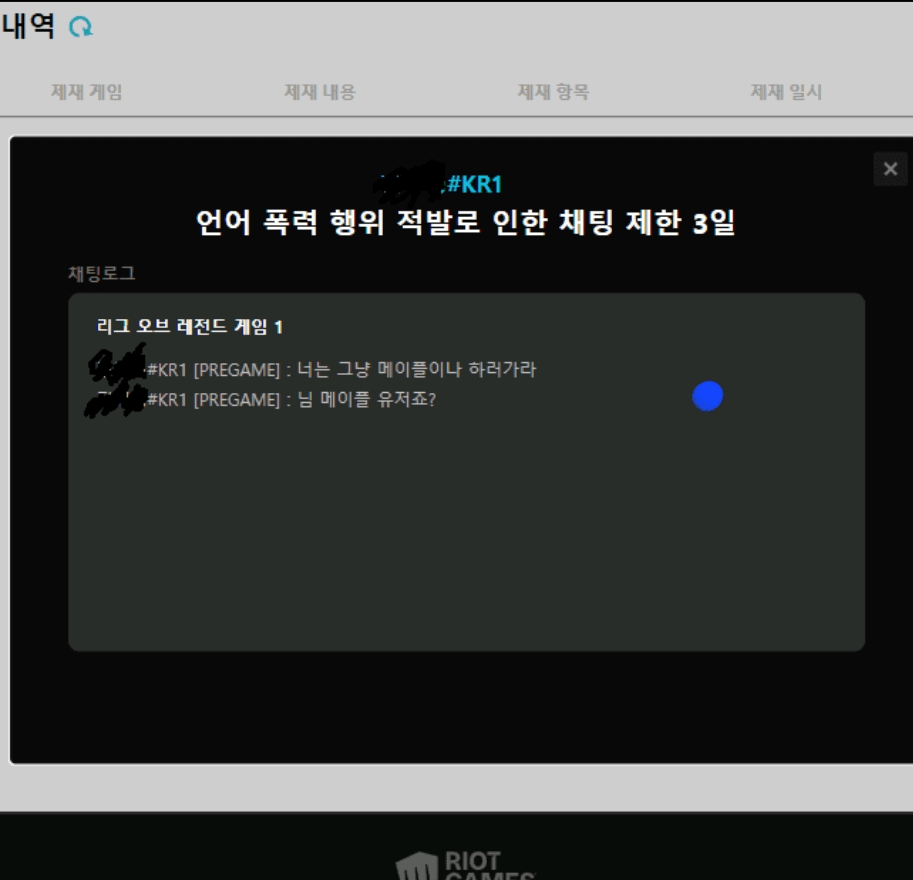Select the 제재 게임 column header
This screenshot has width=913, height=880.
[87, 92]
